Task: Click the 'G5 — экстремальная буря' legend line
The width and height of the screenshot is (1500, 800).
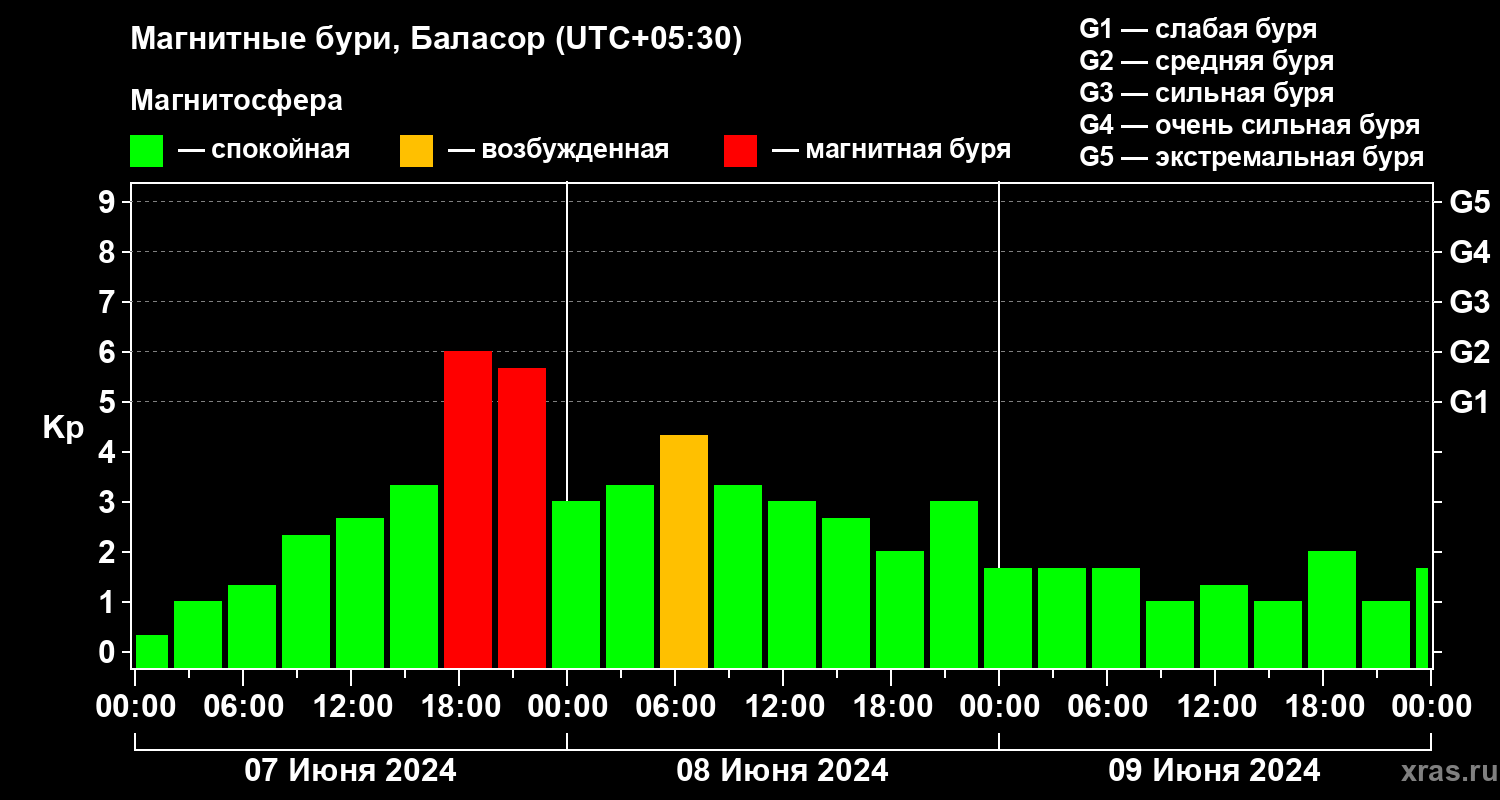Action: (x=1252, y=158)
